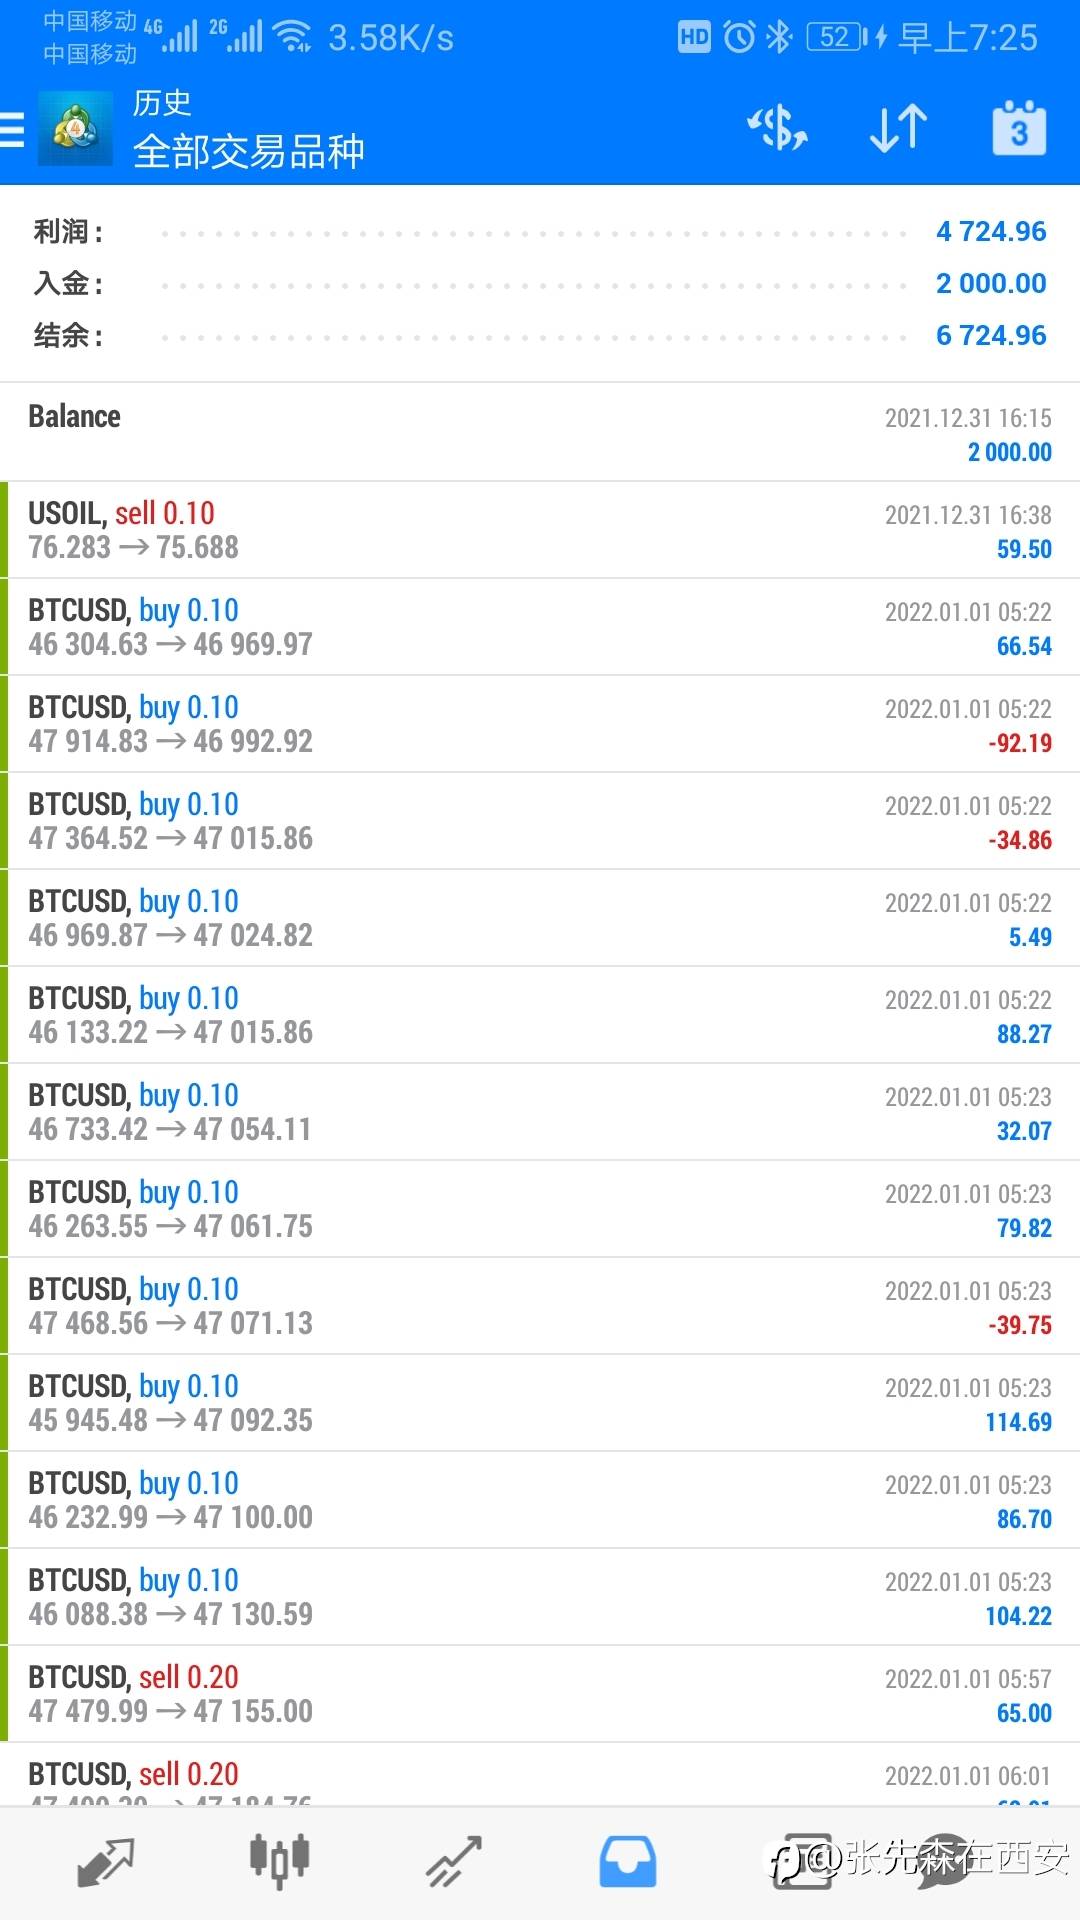Screen dimensions: 1080x1920
Task: Tap the 利润 profit total row
Action: point(540,232)
